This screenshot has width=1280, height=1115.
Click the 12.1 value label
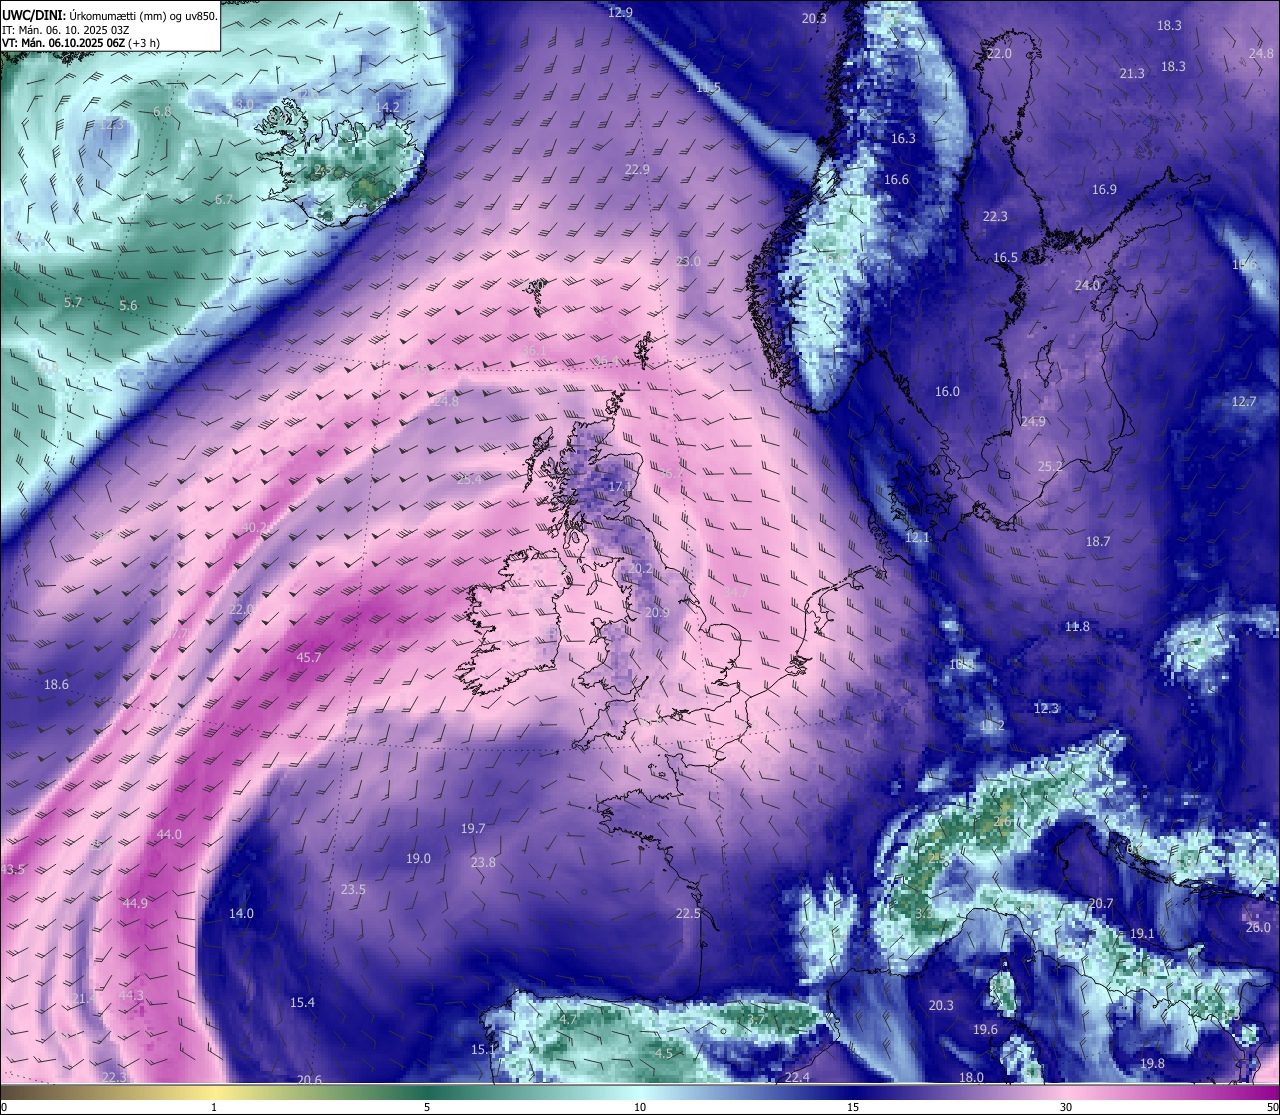[x=917, y=538]
